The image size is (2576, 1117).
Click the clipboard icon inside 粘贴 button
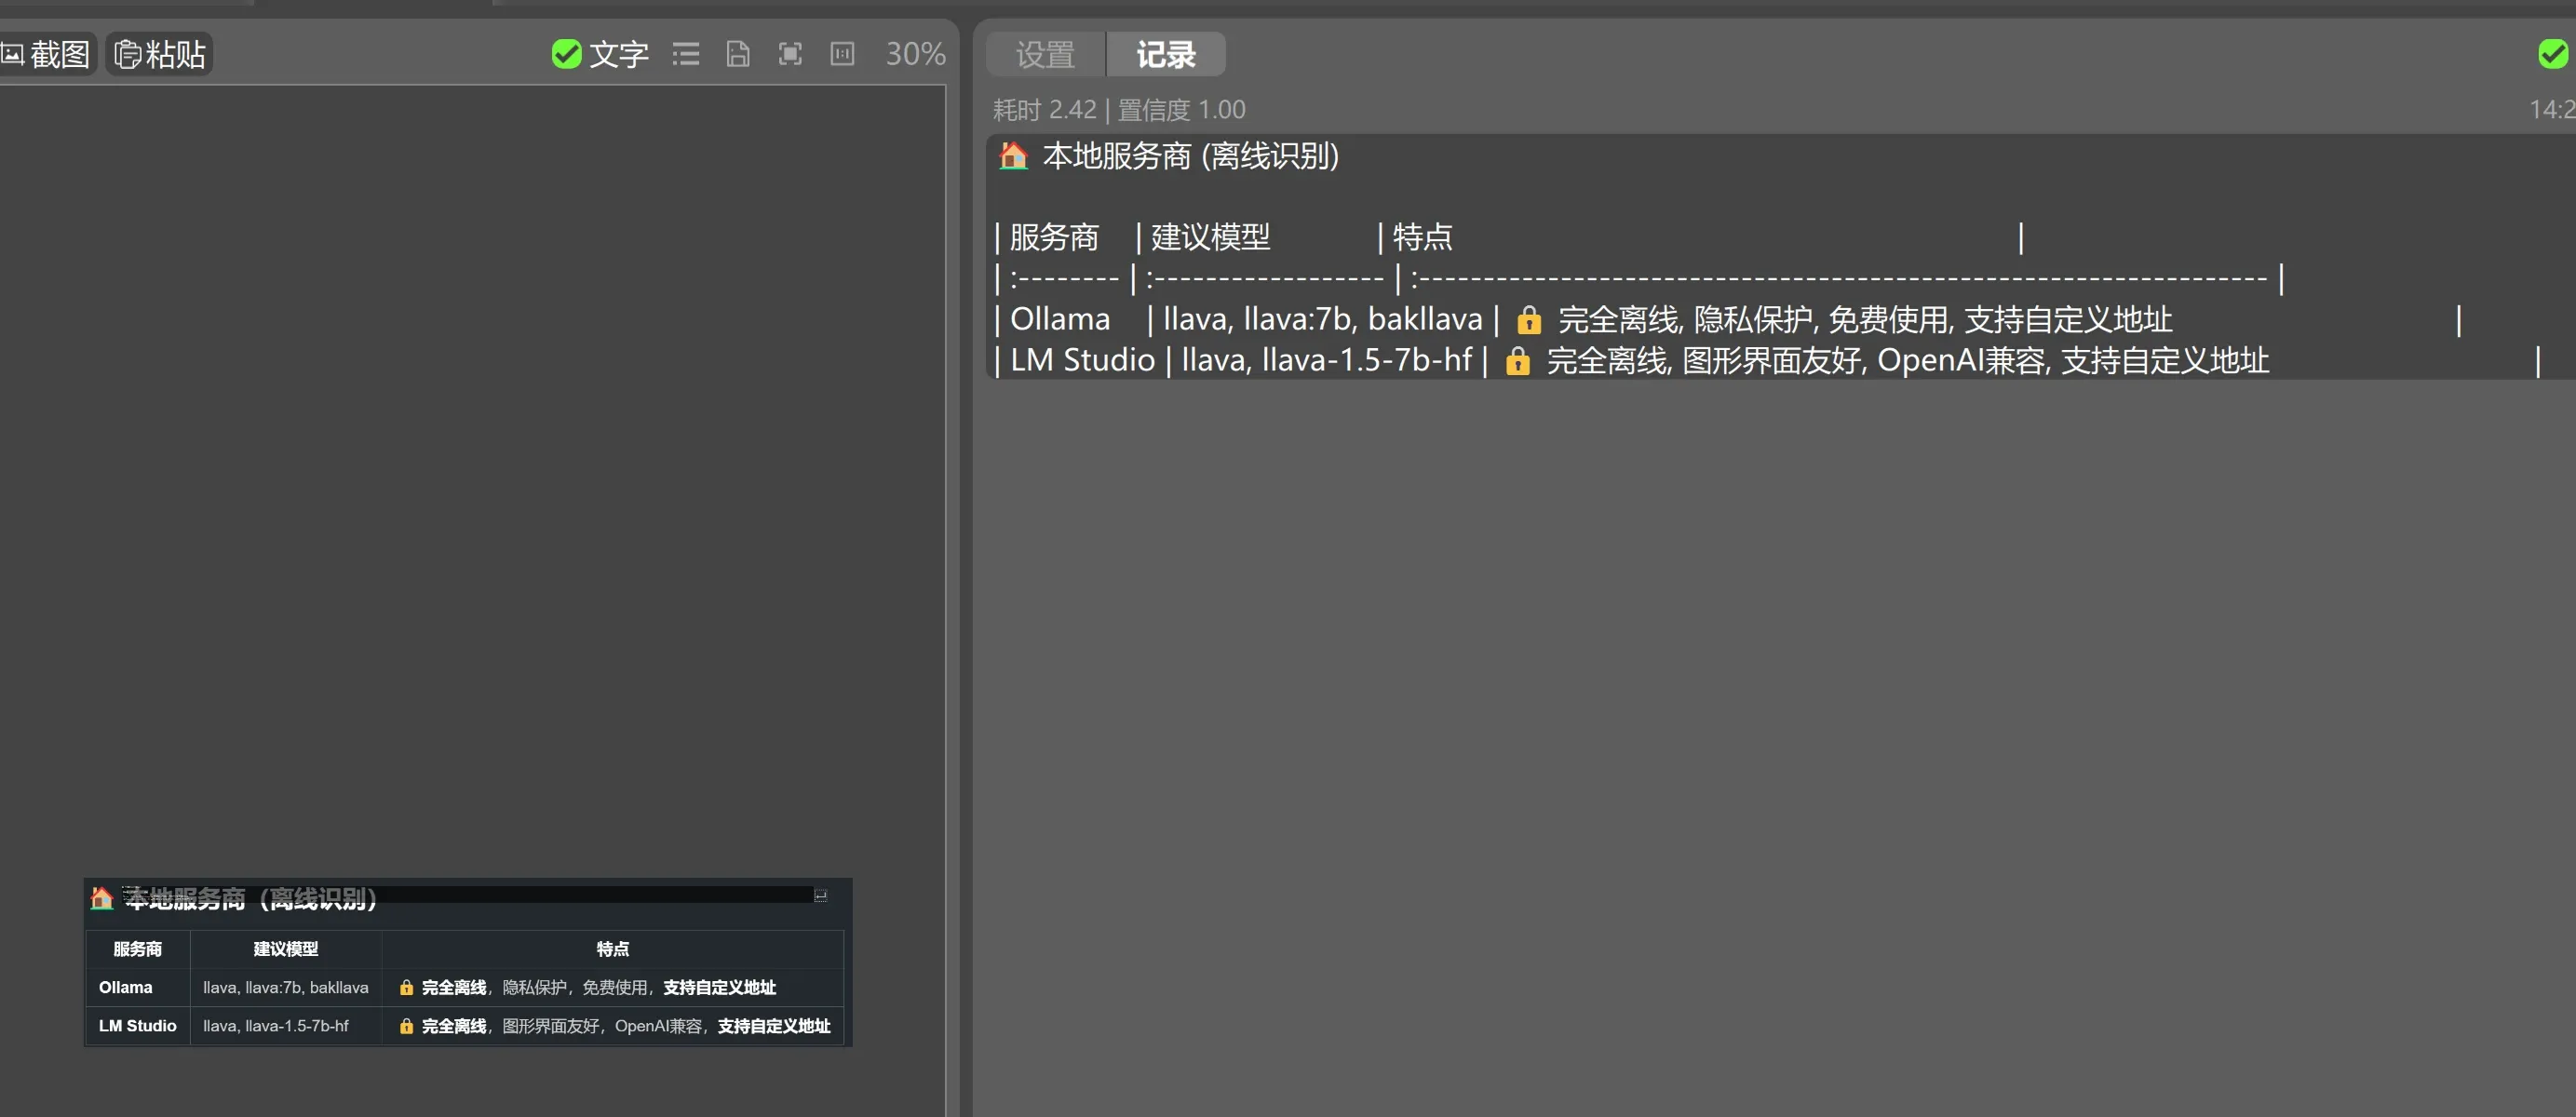pos(127,54)
